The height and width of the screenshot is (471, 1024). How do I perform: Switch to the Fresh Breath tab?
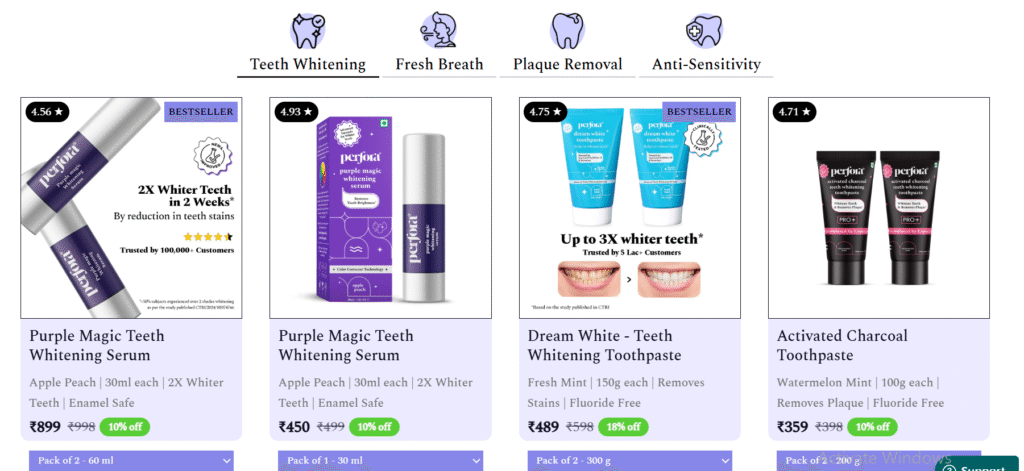[x=440, y=65]
